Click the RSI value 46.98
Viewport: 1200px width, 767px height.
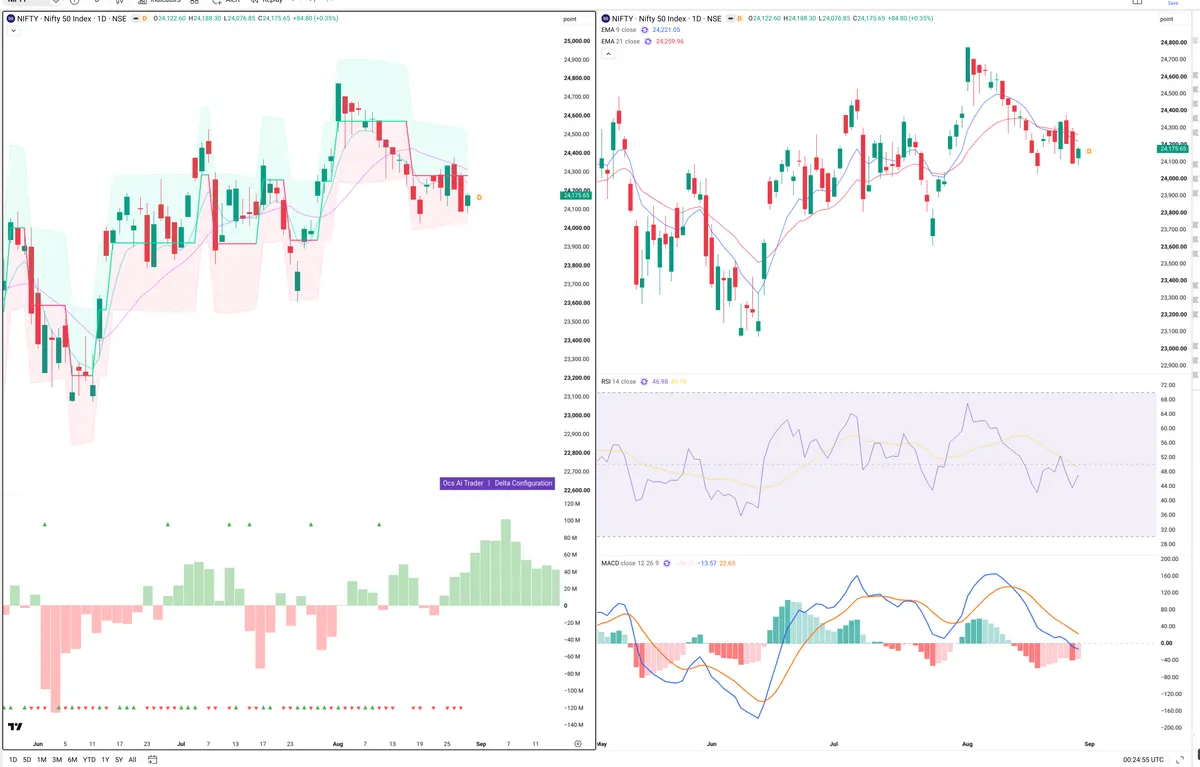[x=660, y=381]
